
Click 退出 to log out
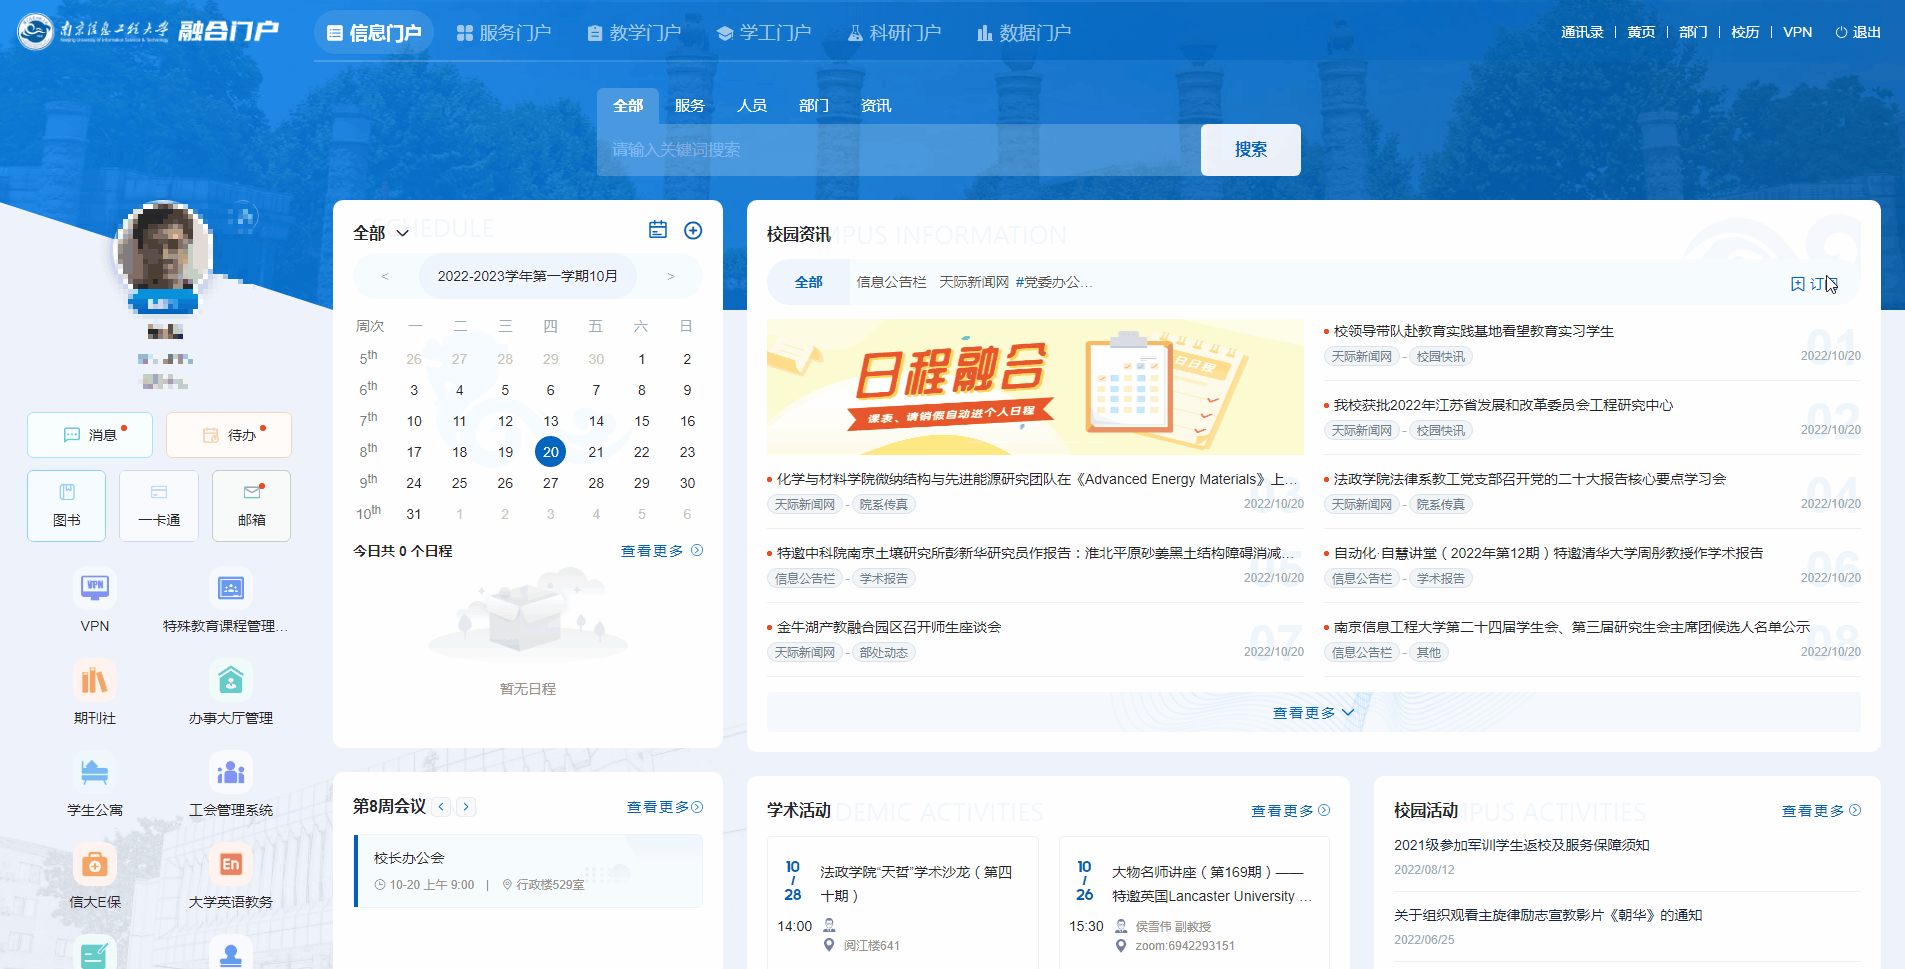pyautogui.click(x=1858, y=32)
